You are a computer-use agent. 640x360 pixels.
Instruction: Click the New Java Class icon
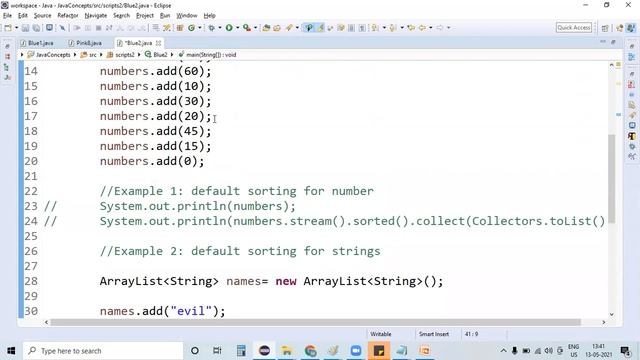(191, 28)
